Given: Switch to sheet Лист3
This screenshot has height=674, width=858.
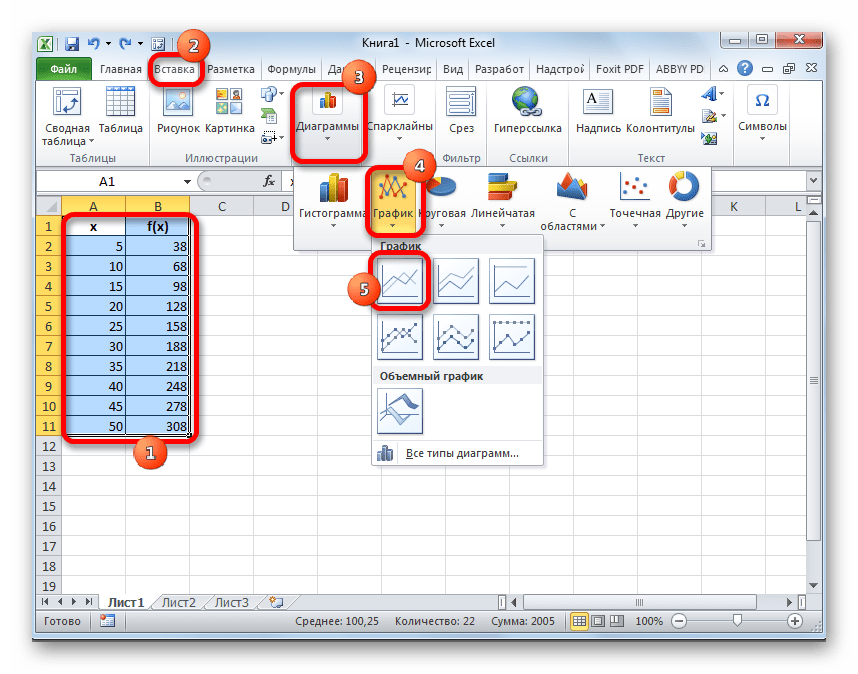Looking at the screenshot, I should click(x=231, y=602).
